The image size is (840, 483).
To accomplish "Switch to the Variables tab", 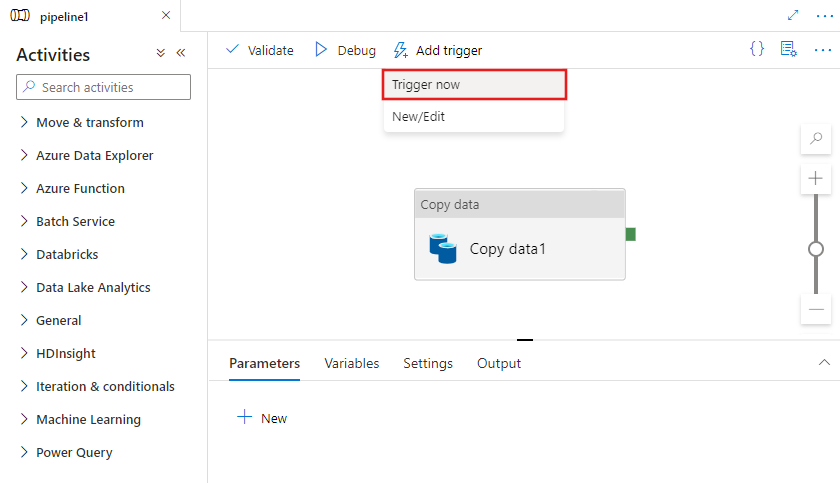I will pos(352,363).
